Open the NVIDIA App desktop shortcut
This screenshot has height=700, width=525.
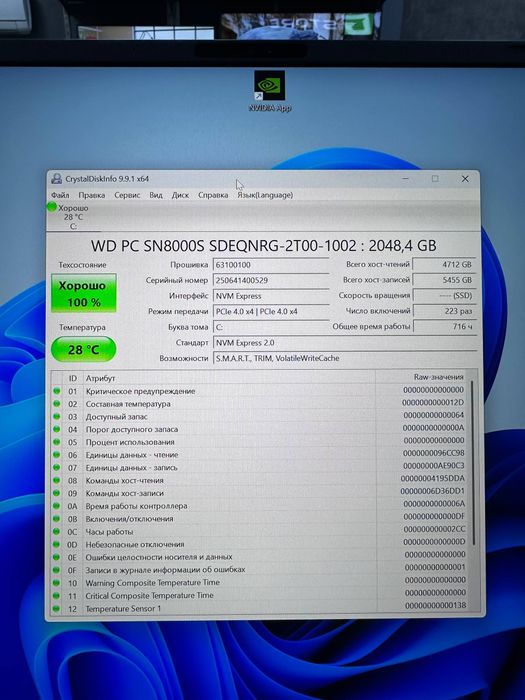point(270,91)
